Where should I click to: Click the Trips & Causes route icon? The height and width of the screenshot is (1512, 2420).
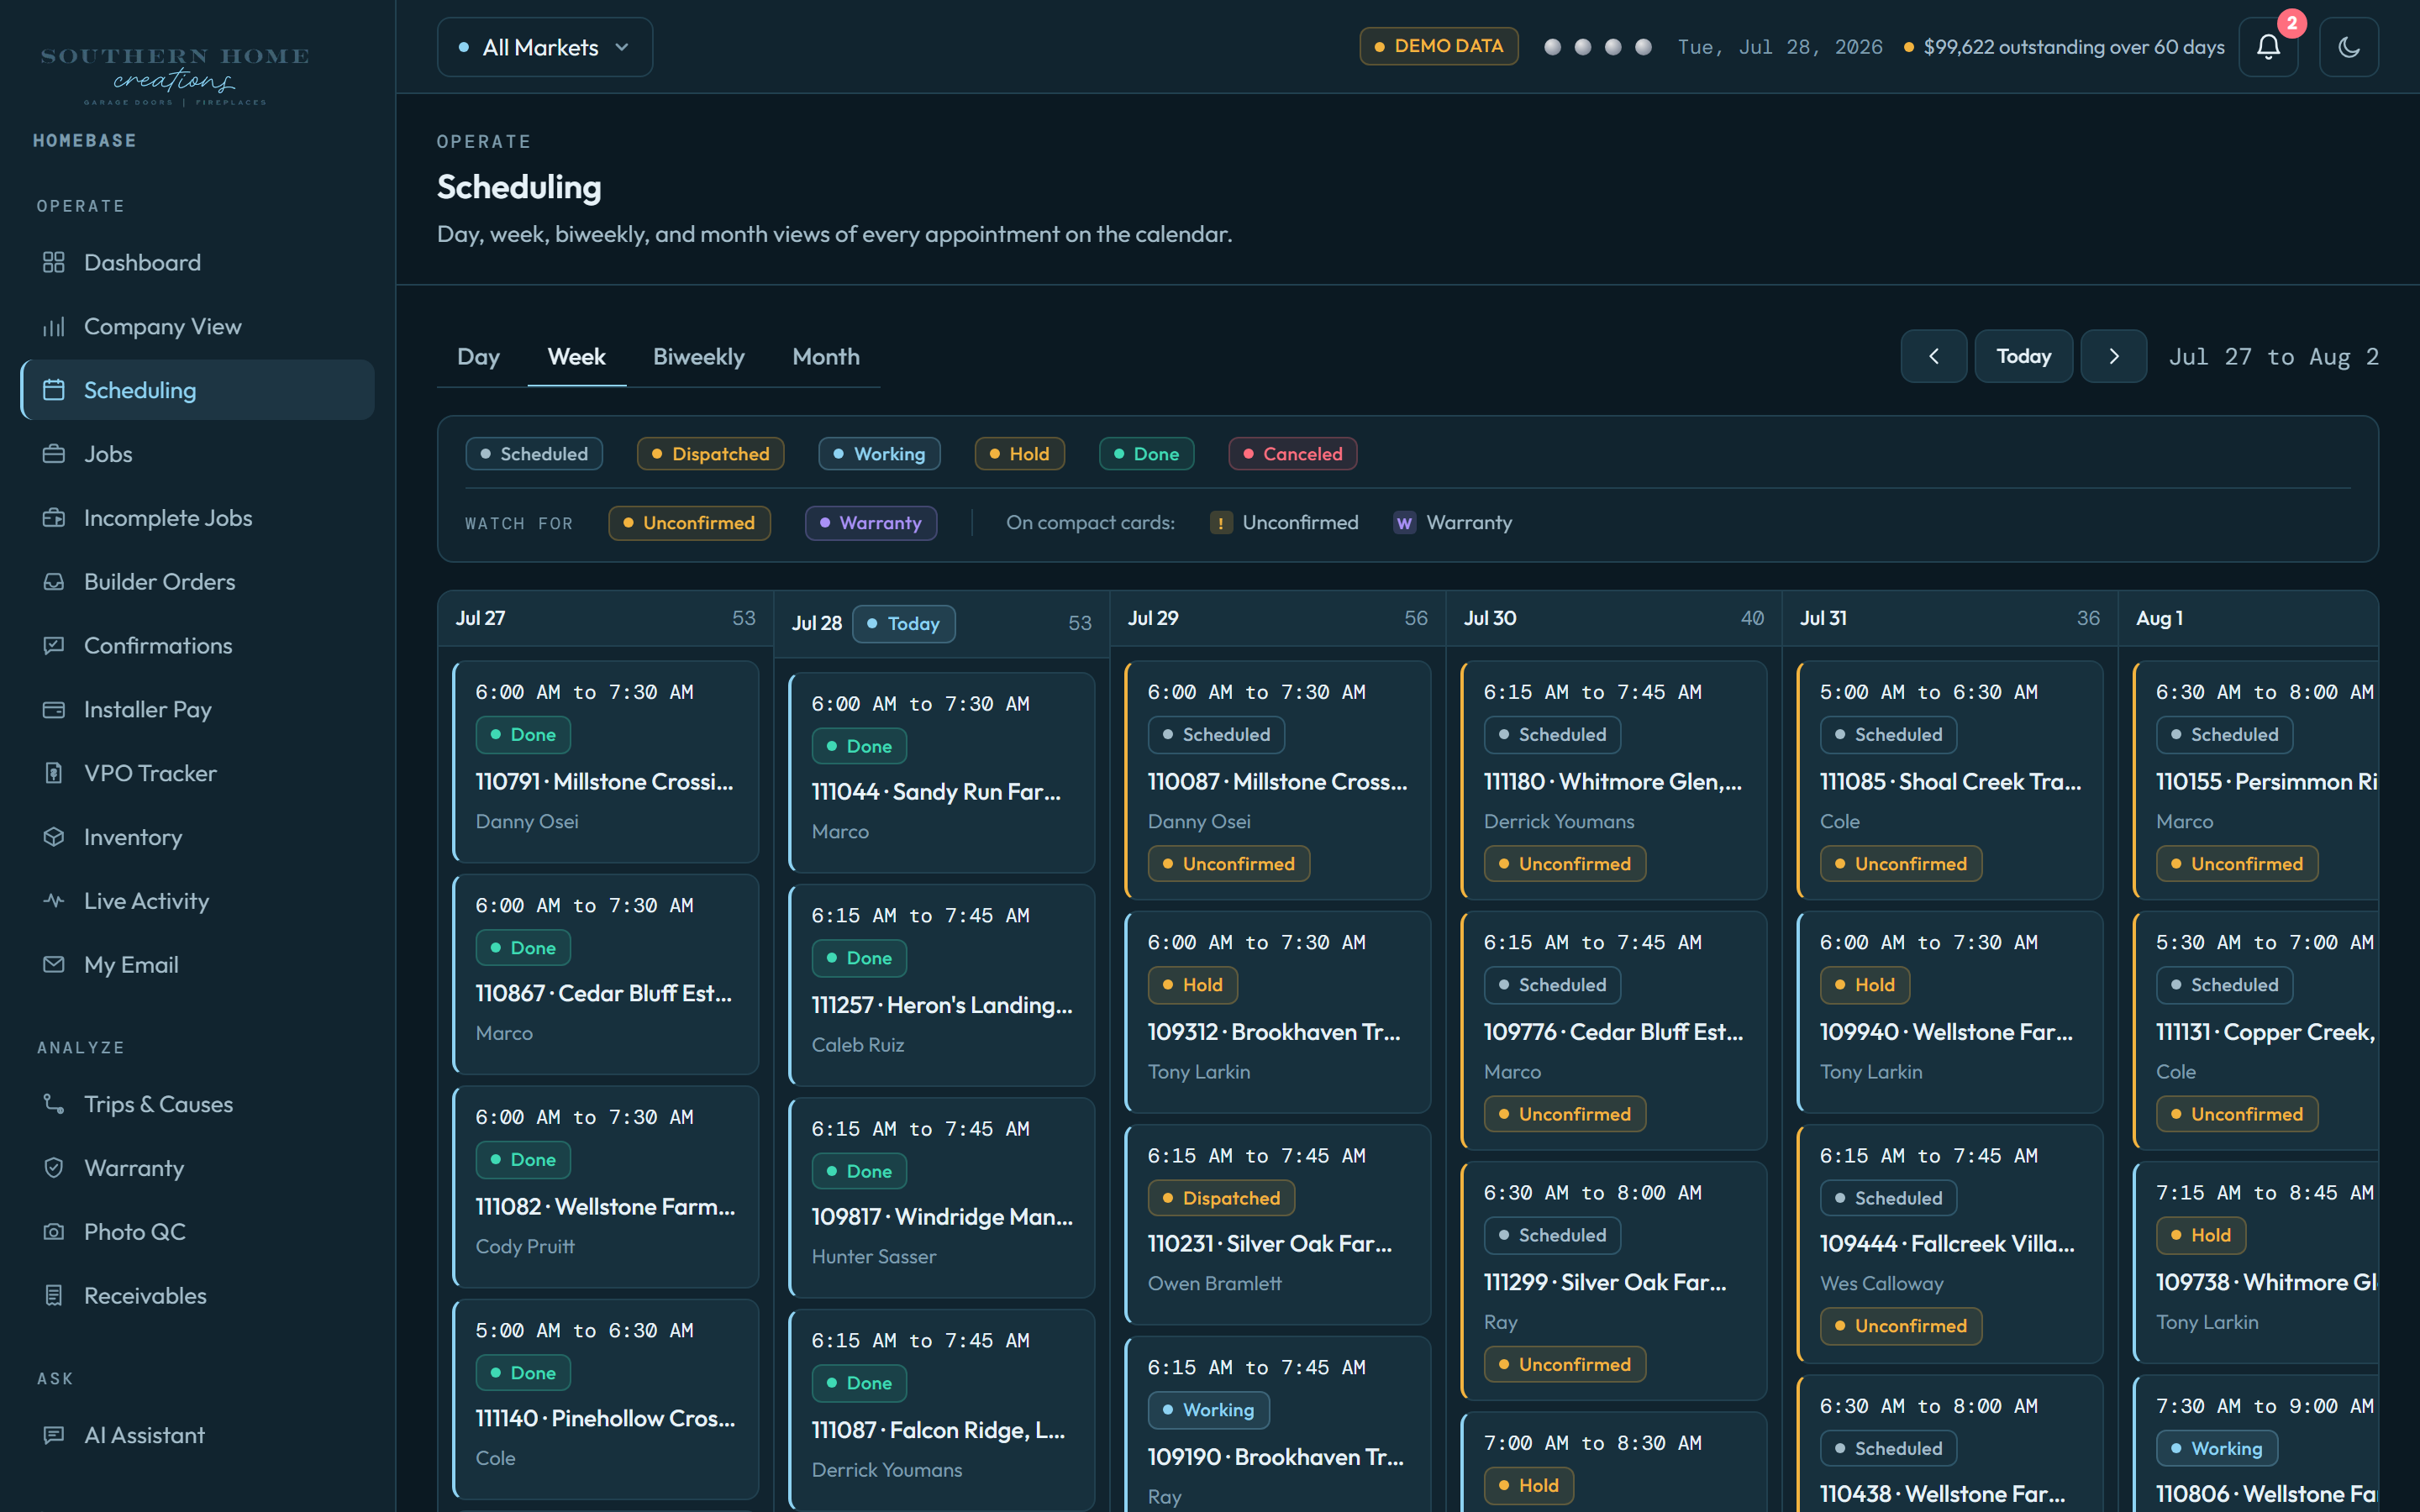point(54,1104)
